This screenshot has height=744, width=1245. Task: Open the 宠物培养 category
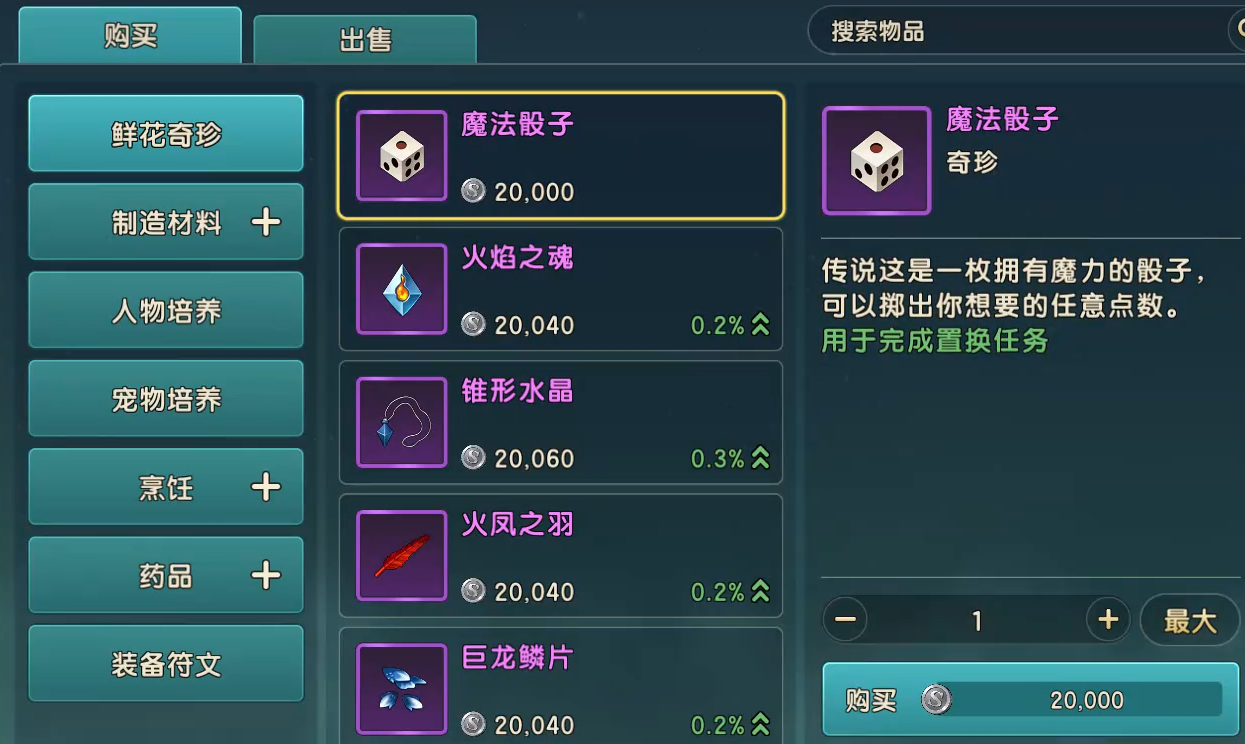coord(166,398)
